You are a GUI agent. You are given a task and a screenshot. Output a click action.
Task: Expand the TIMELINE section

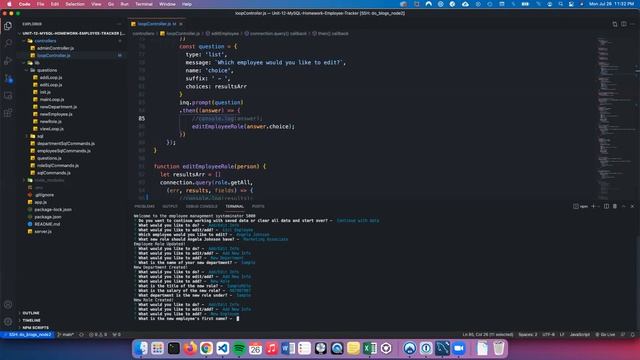point(31,320)
